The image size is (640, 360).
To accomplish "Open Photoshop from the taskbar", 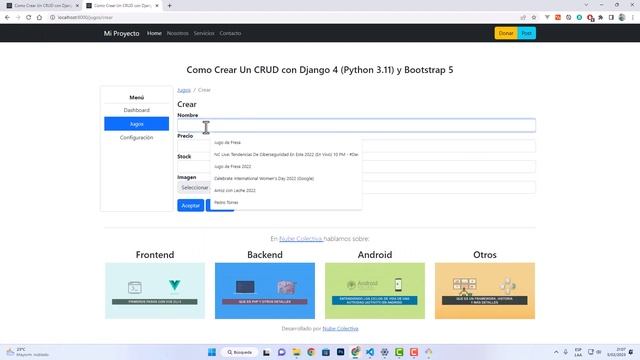I will click(x=340, y=352).
